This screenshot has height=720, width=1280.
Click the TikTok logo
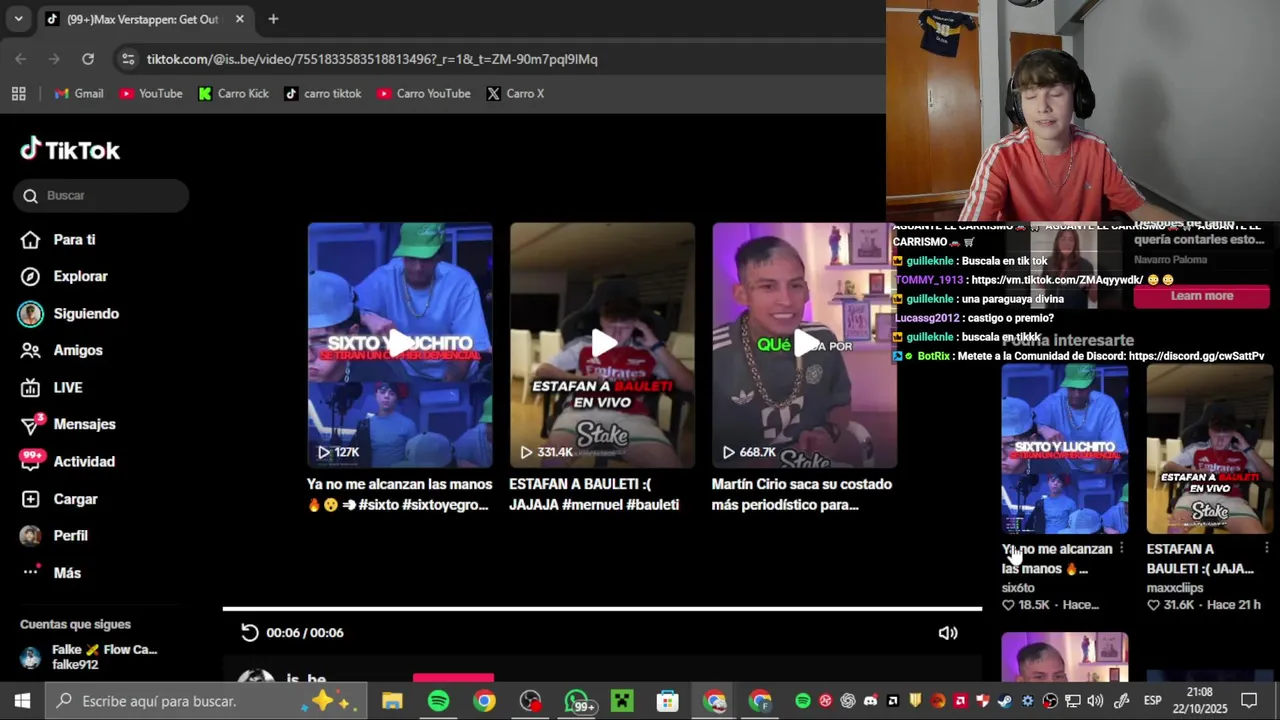[70, 150]
